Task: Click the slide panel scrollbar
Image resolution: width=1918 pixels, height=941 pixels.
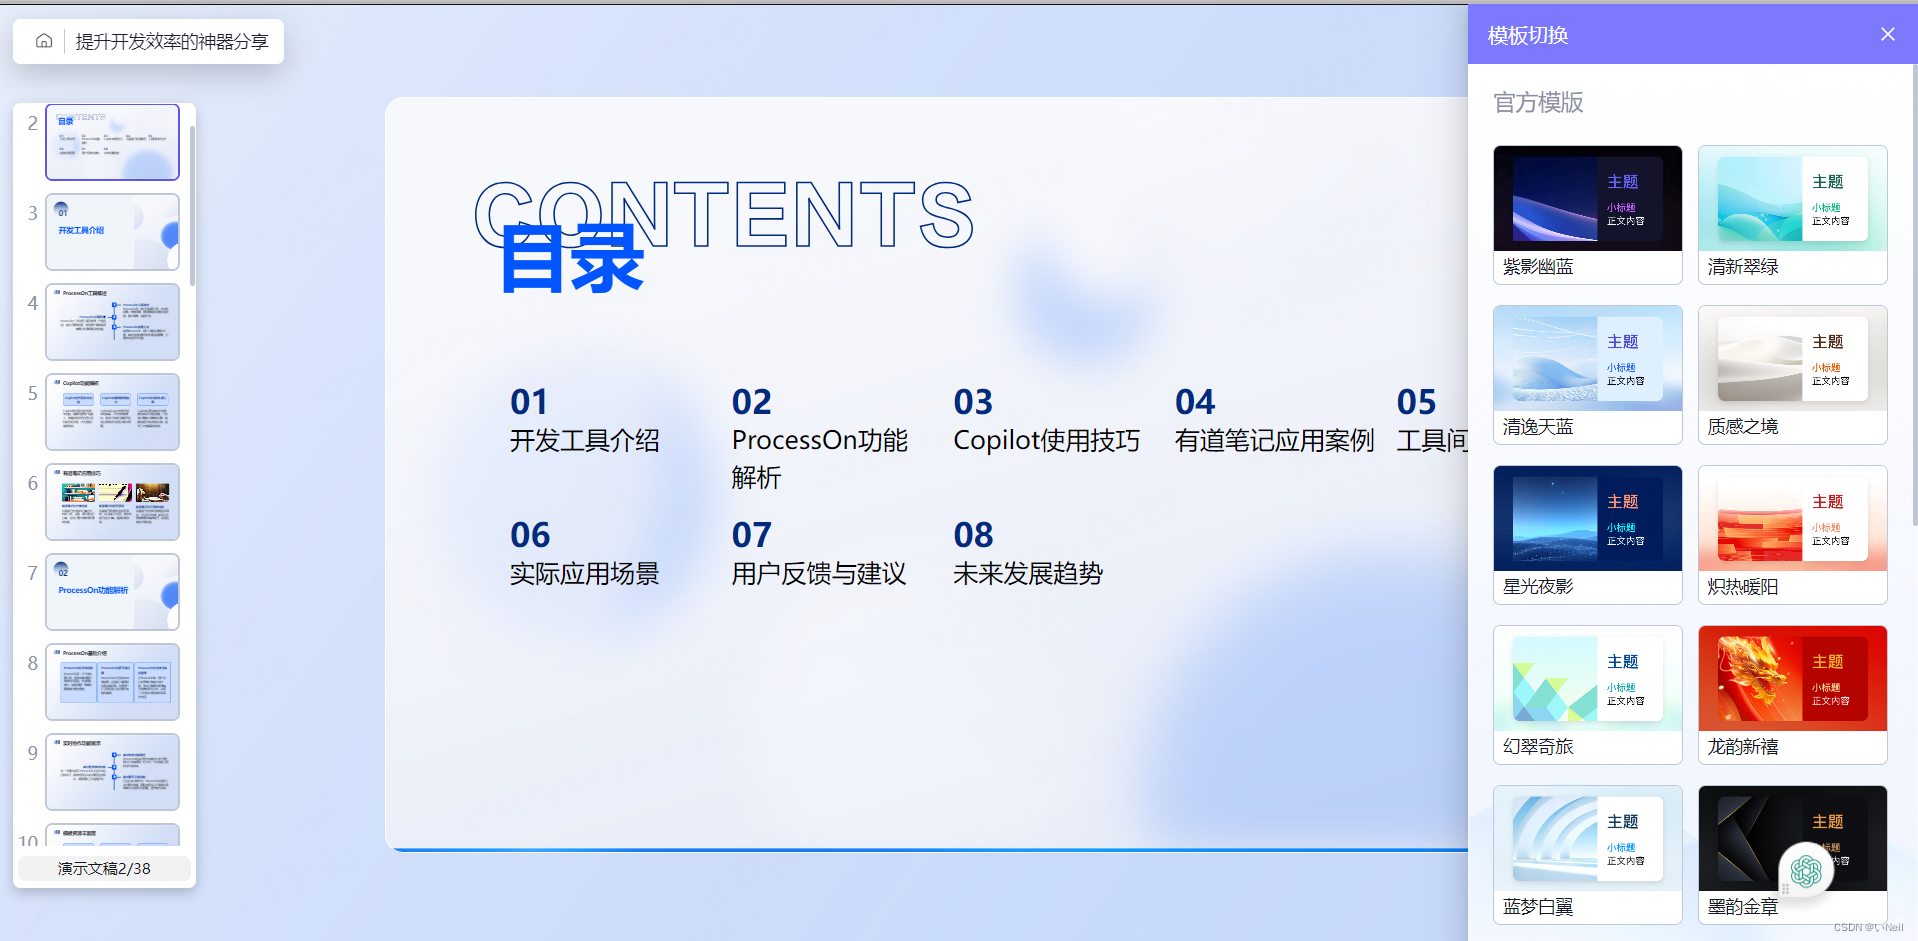Action: click(x=192, y=205)
